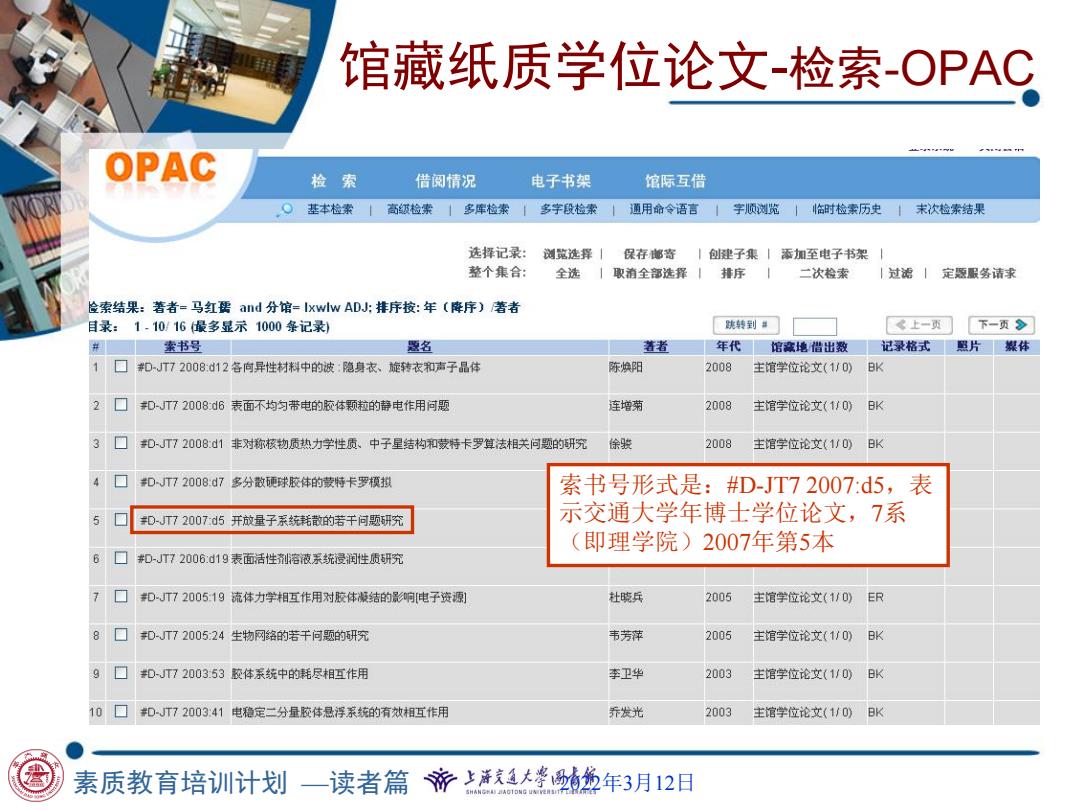The image size is (1080, 810).
Task: Open 多库检索 search mode
Action: (x=486, y=209)
